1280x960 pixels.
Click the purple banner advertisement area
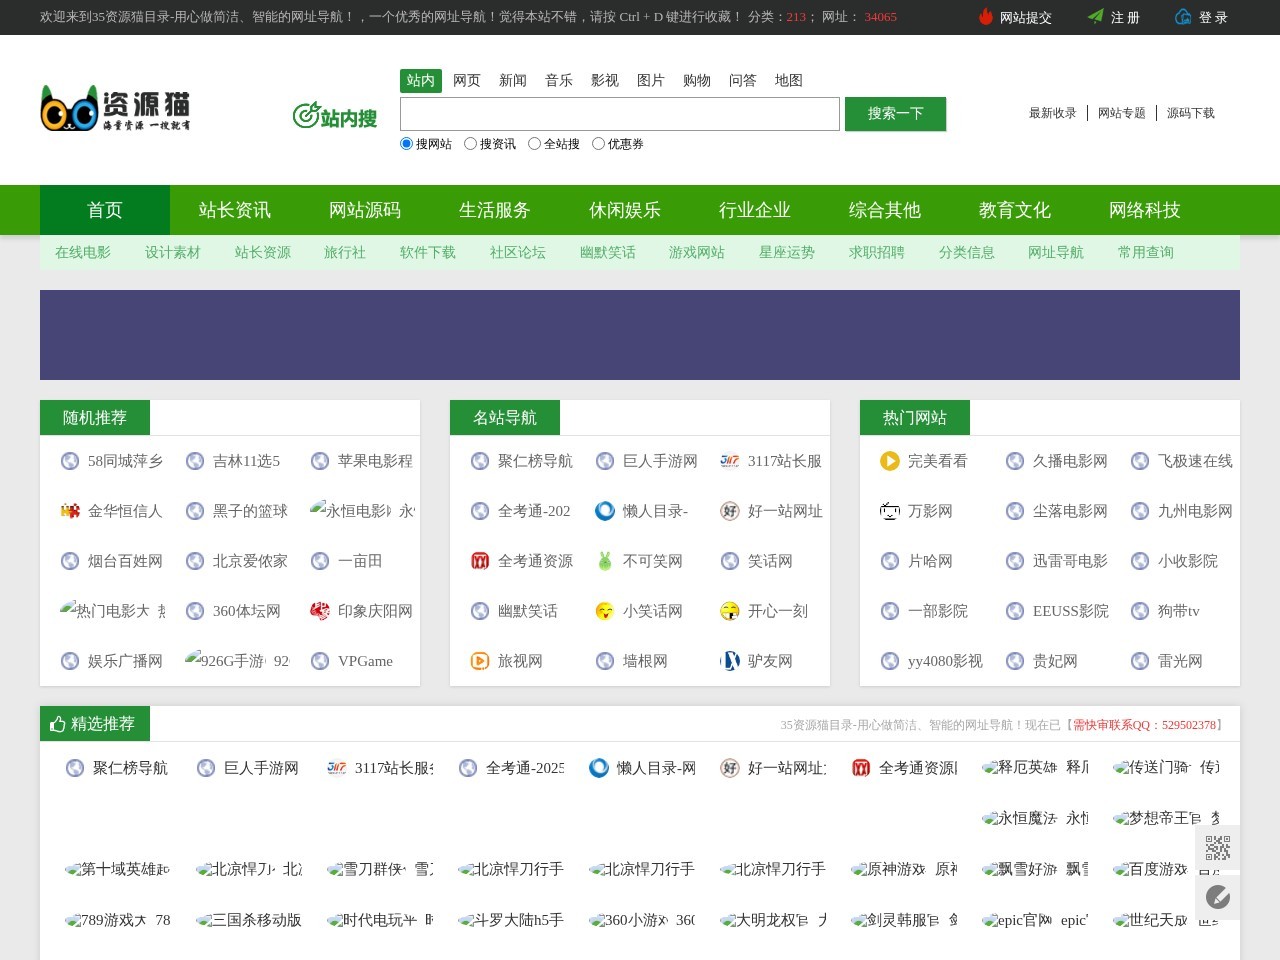pos(640,335)
